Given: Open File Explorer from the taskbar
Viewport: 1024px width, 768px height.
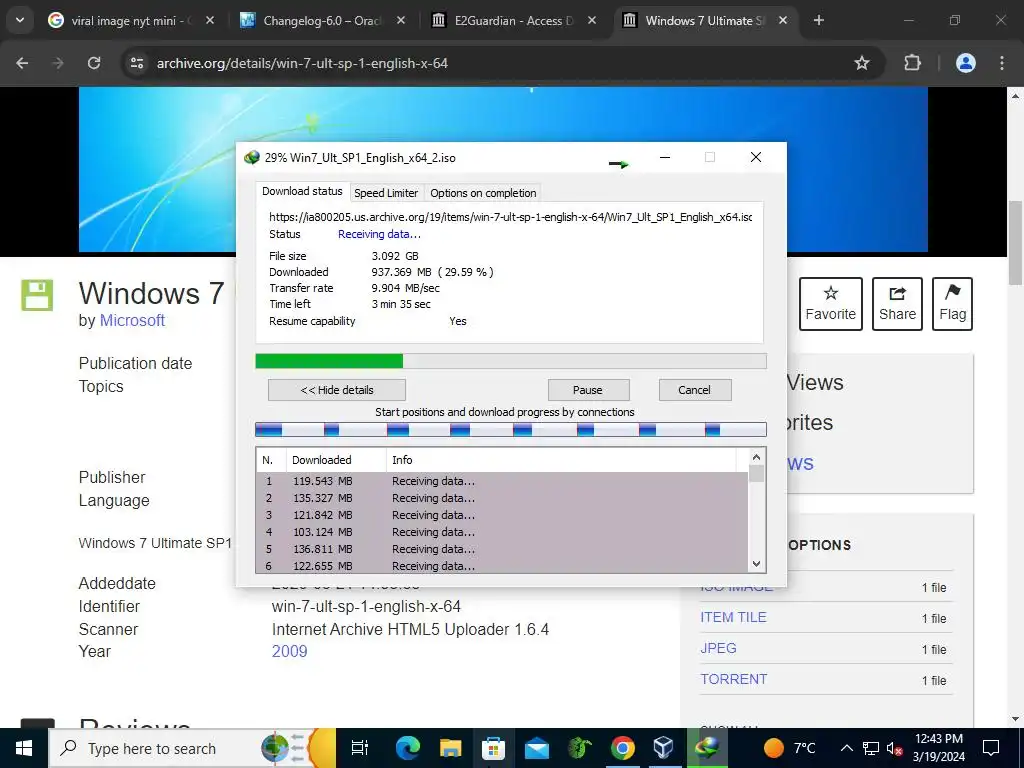Looking at the screenshot, I should (x=451, y=748).
